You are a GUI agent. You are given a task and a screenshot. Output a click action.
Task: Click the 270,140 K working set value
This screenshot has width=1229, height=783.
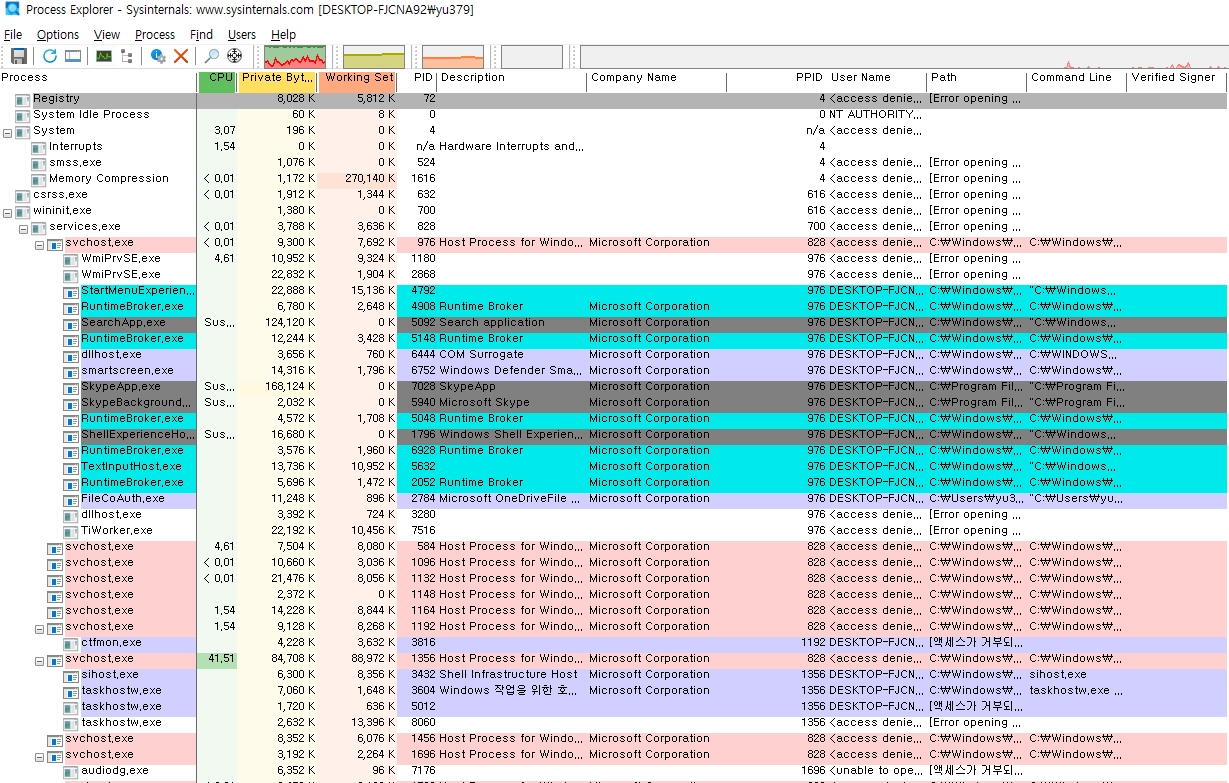(x=358, y=179)
